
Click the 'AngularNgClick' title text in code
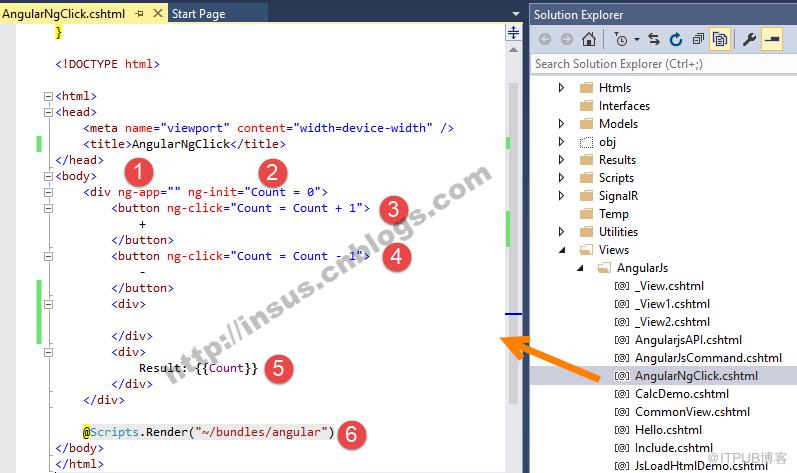coord(181,144)
